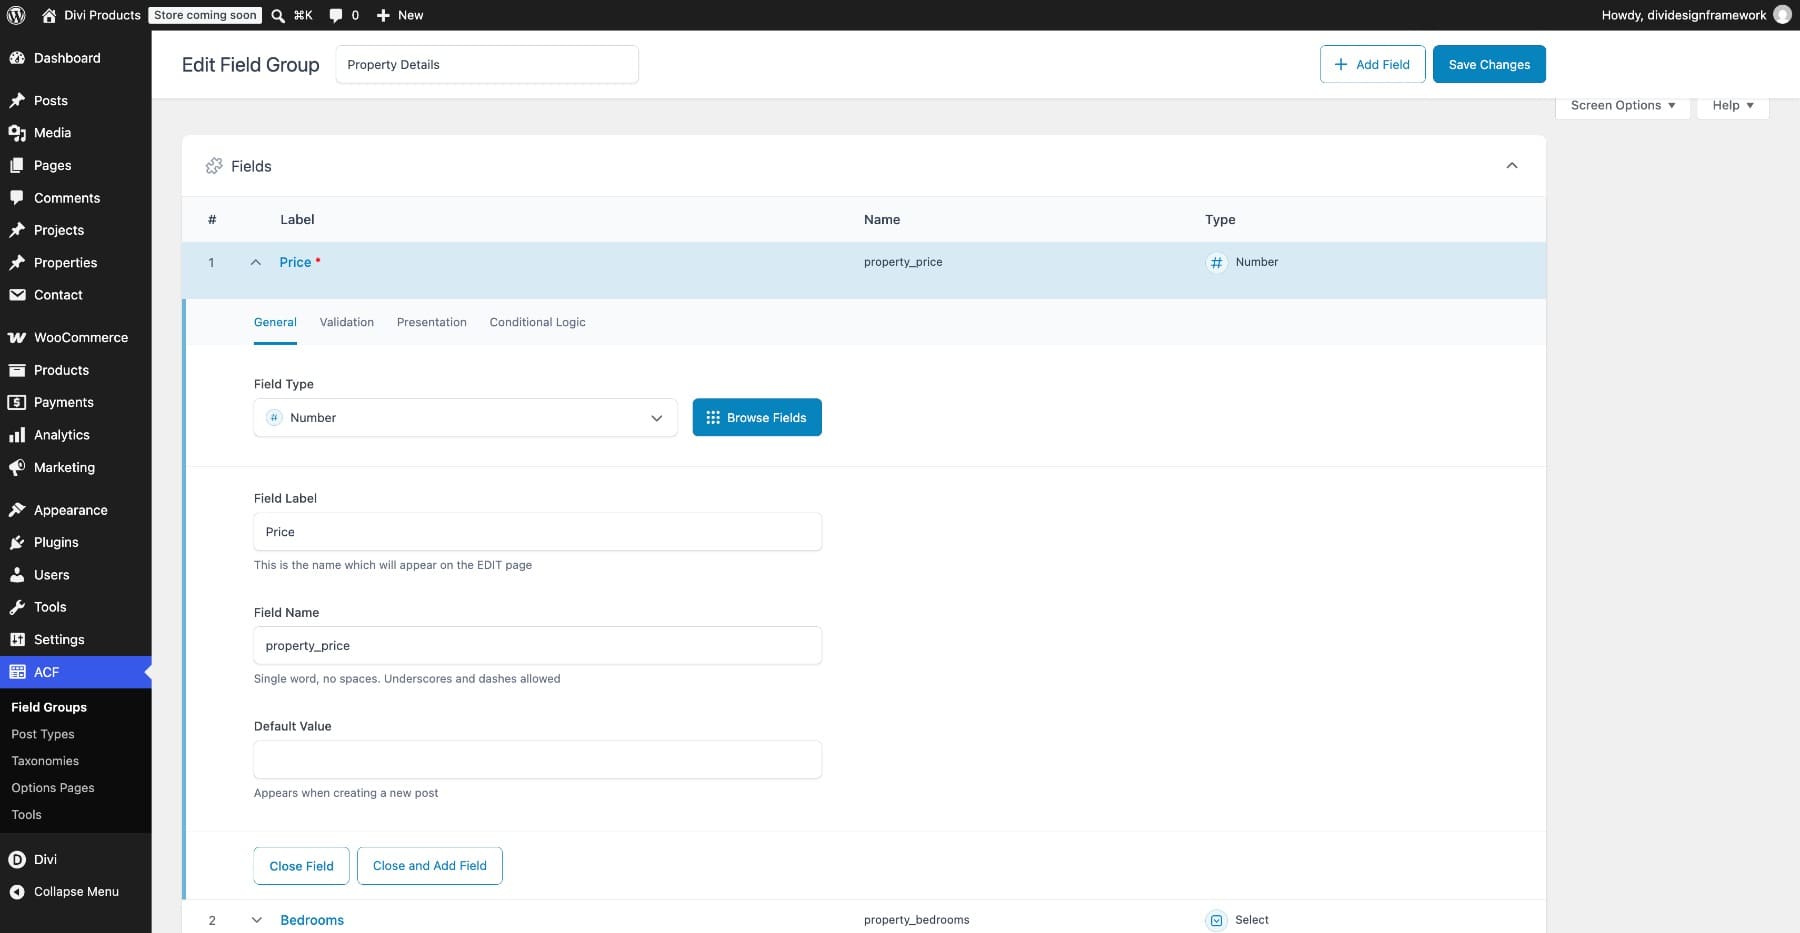Click the Settings sliders icon
The width and height of the screenshot is (1800, 933).
17,640
